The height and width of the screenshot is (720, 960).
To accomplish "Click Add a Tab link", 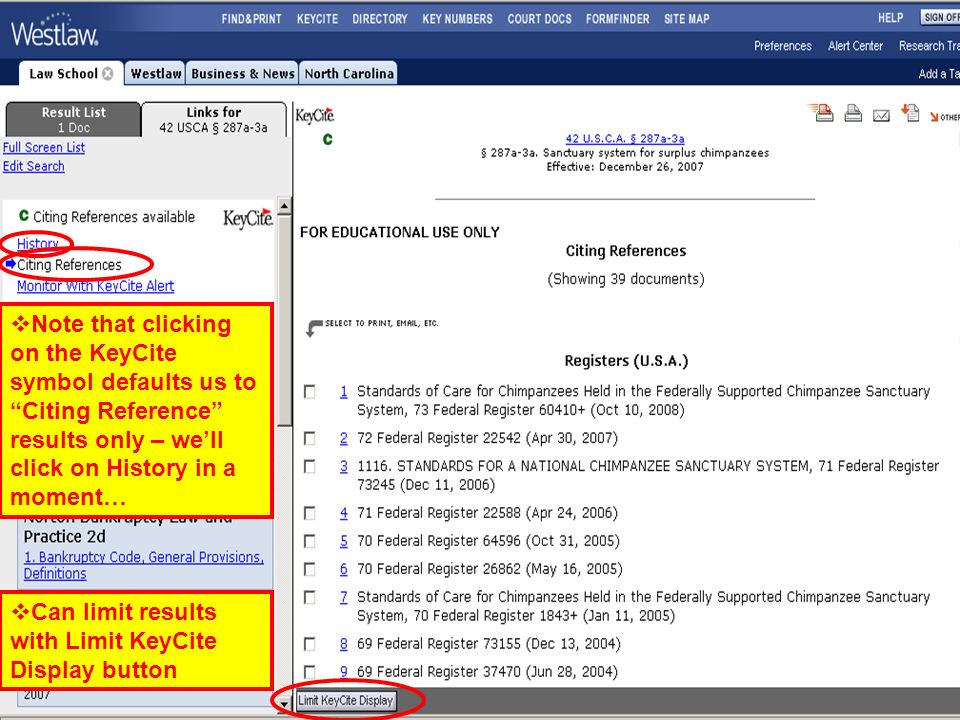I will pyautogui.click(x=939, y=74).
